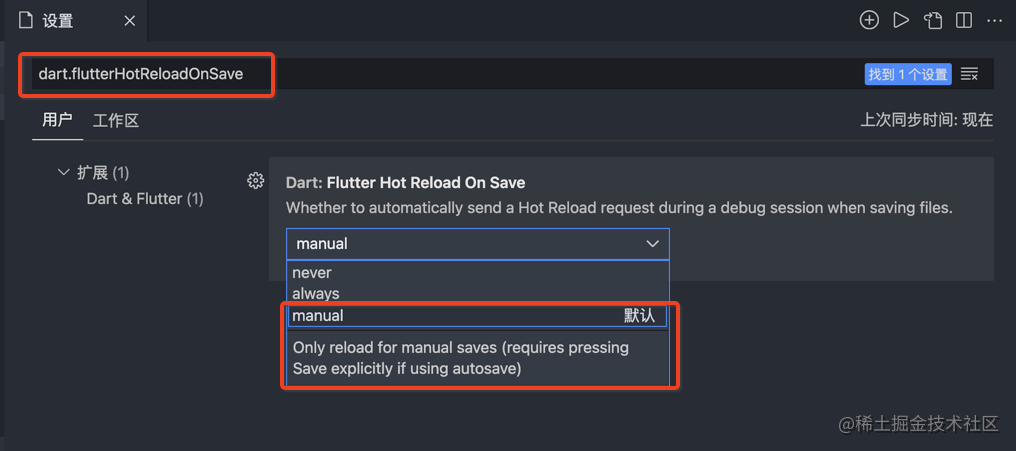
Task: Click the run play icon in editor toolbar
Action: (901, 21)
